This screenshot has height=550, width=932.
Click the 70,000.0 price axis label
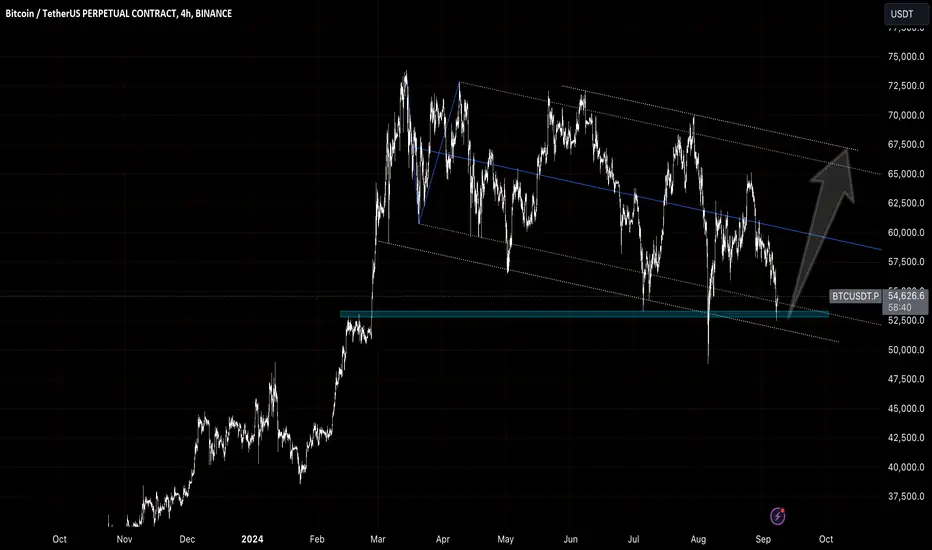coord(906,115)
